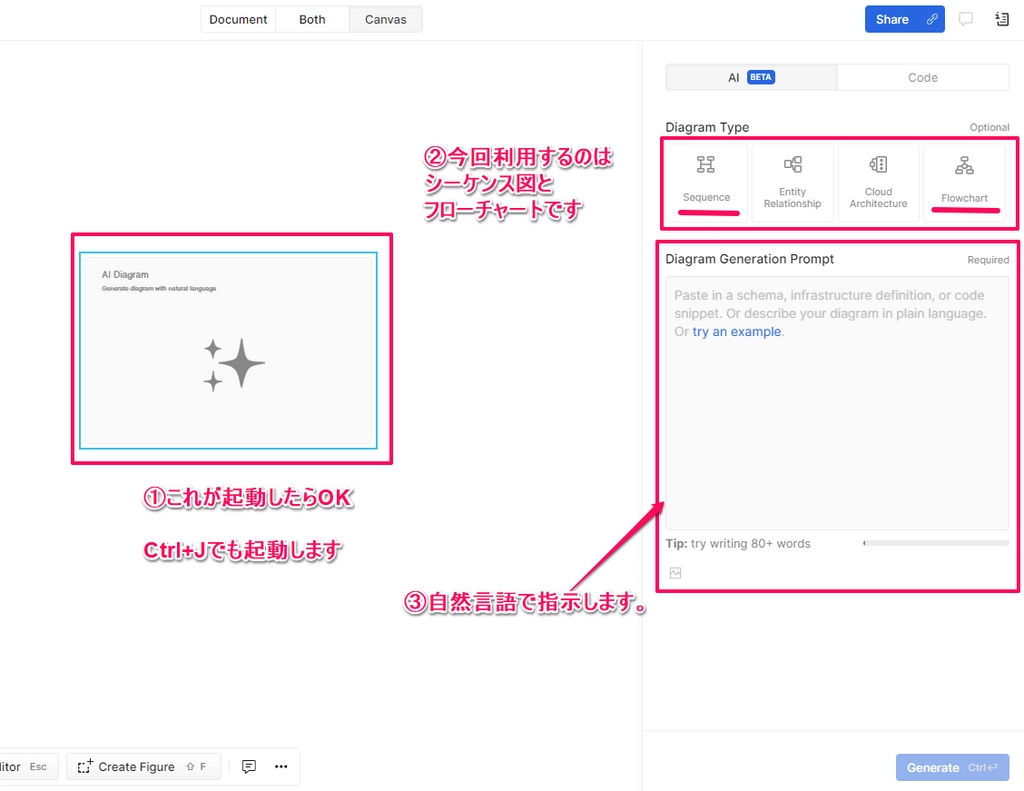Click the outline list icon beside comments

pyautogui.click(x=1002, y=19)
